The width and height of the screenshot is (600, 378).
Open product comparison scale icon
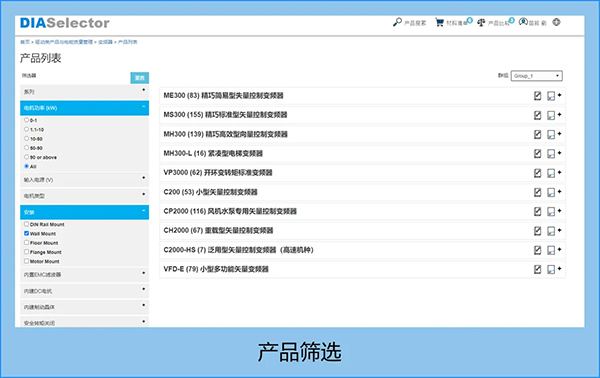click(481, 23)
